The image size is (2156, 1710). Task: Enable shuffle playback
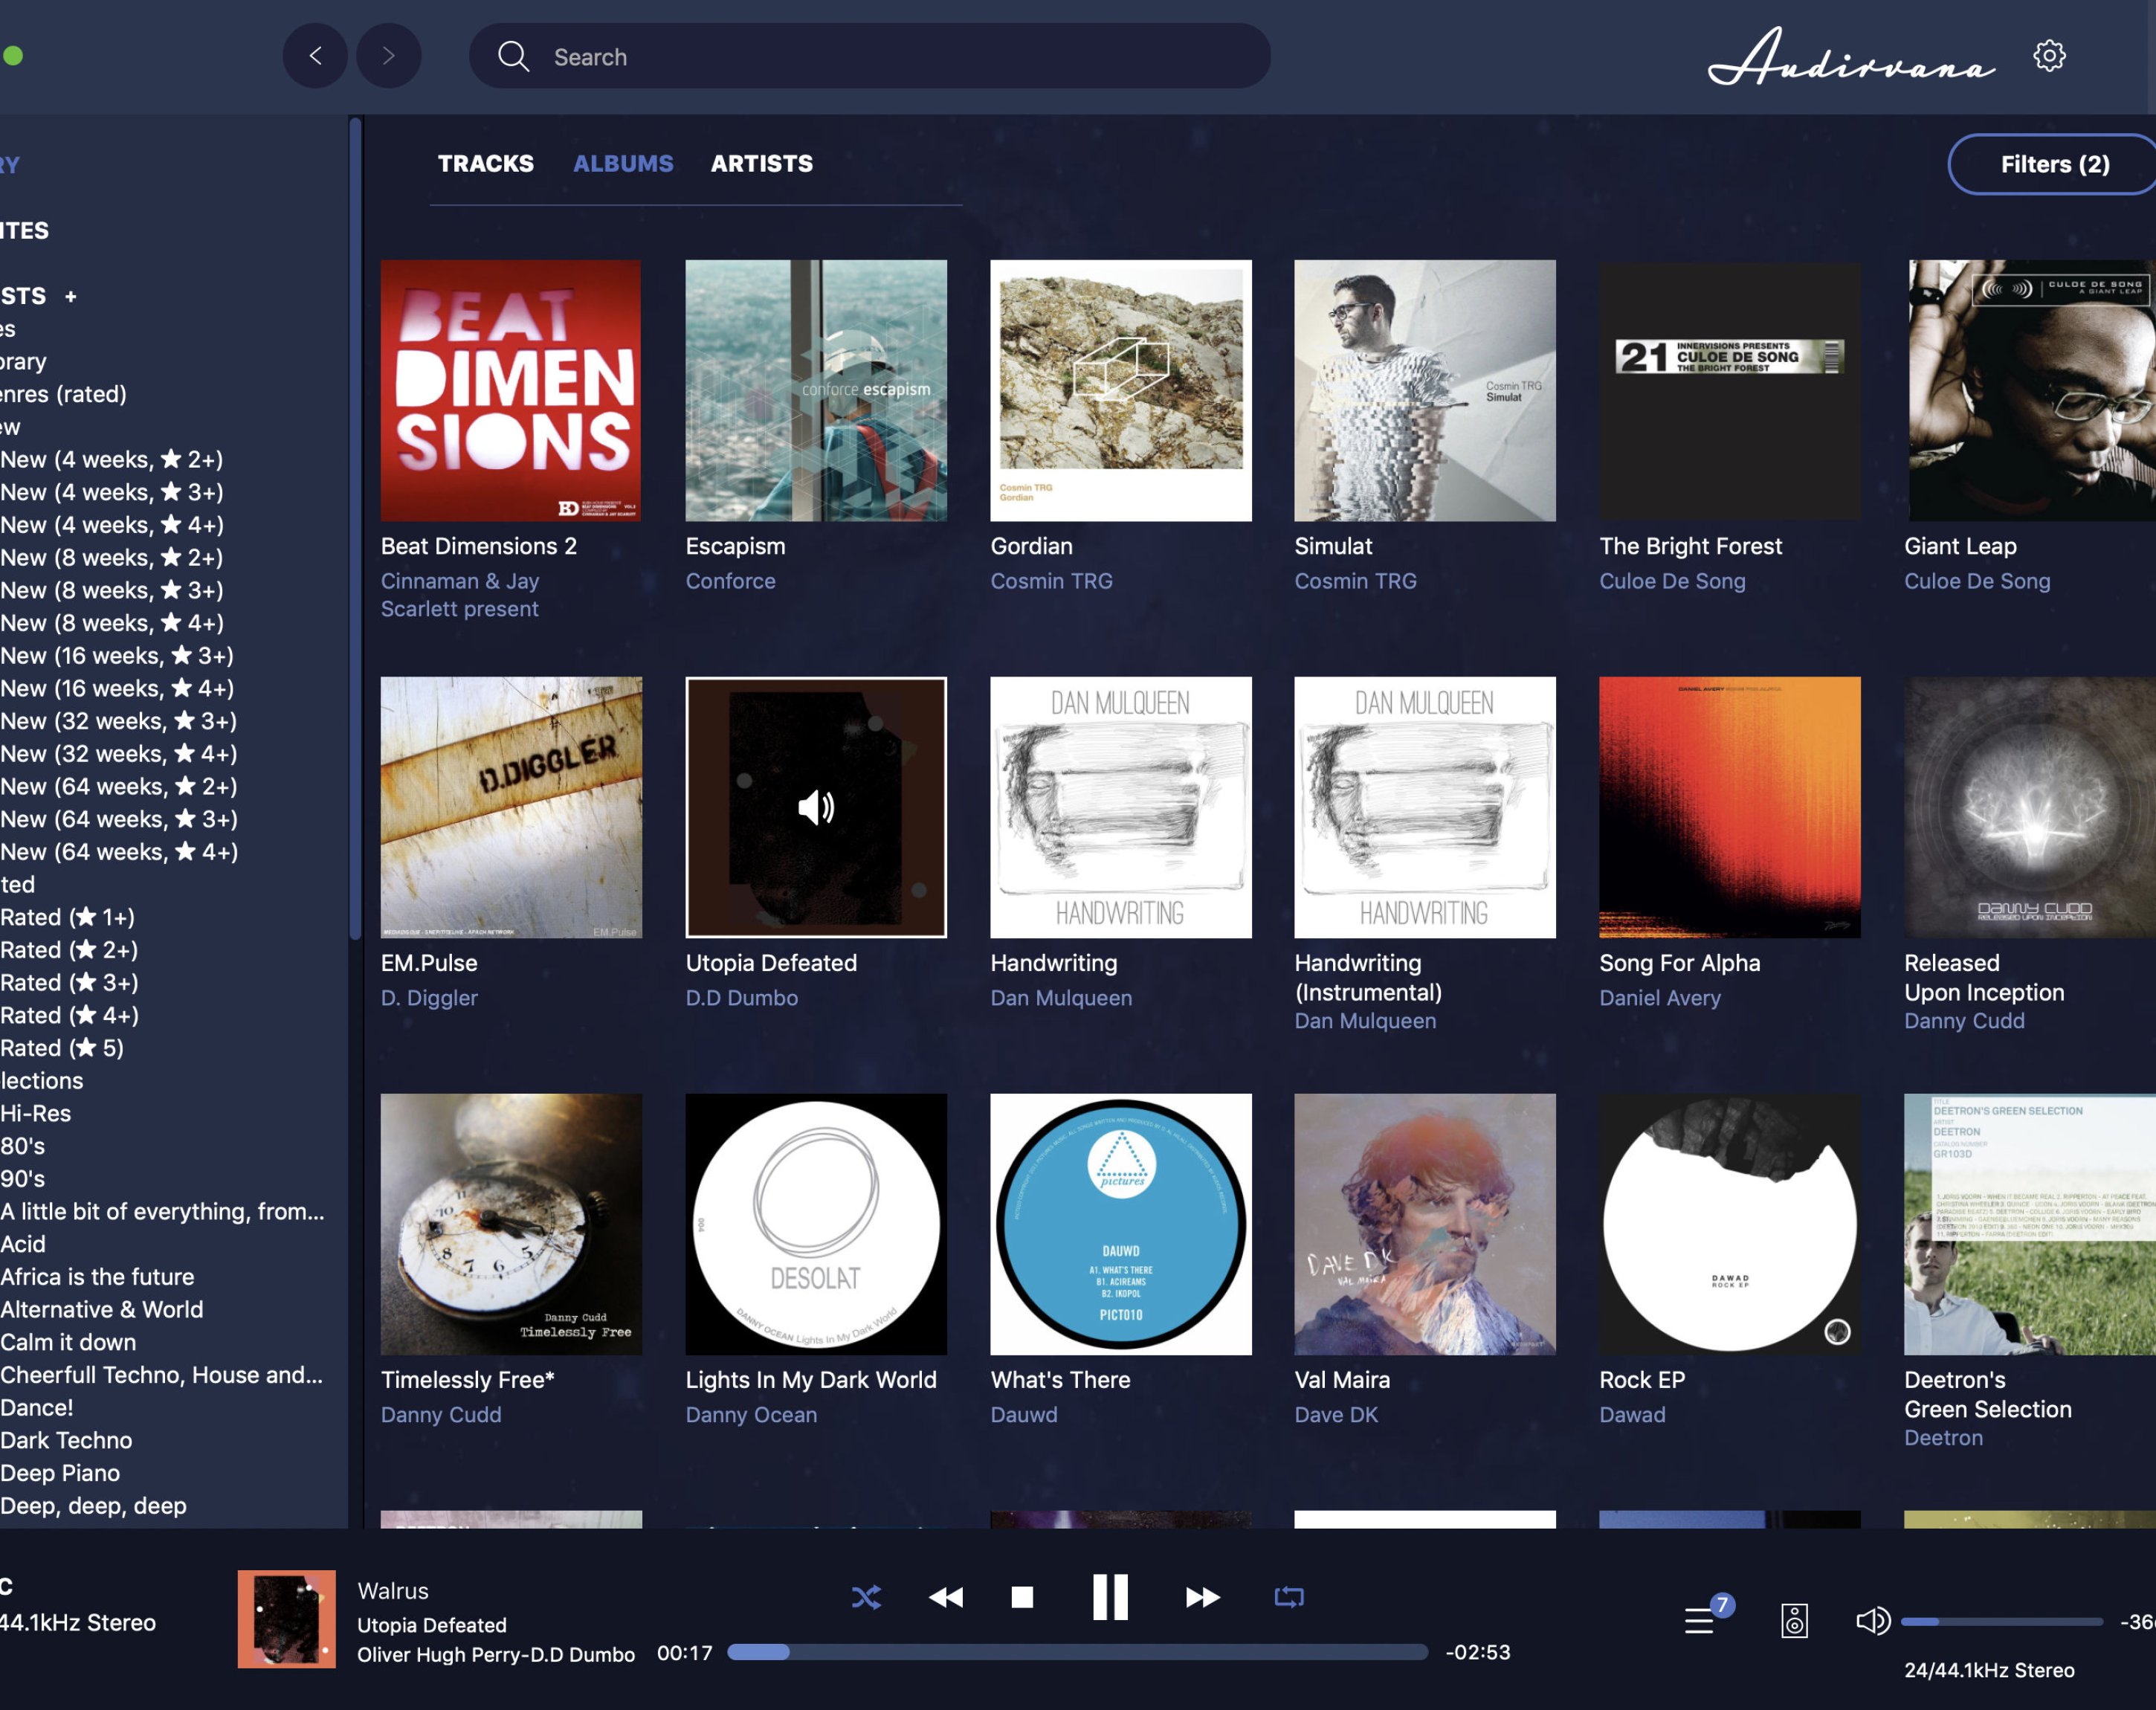coord(866,1597)
